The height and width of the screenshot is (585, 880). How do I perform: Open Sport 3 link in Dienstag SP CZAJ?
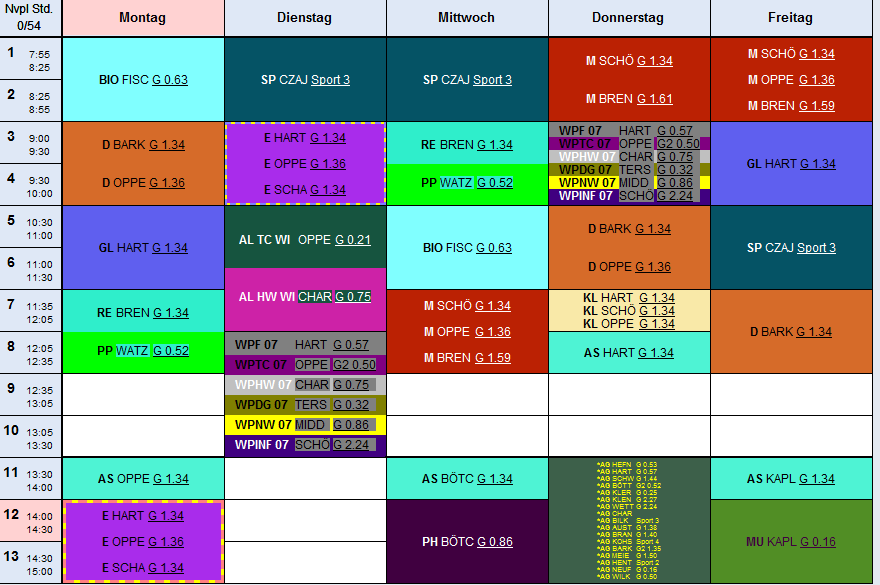tap(330, 80)
